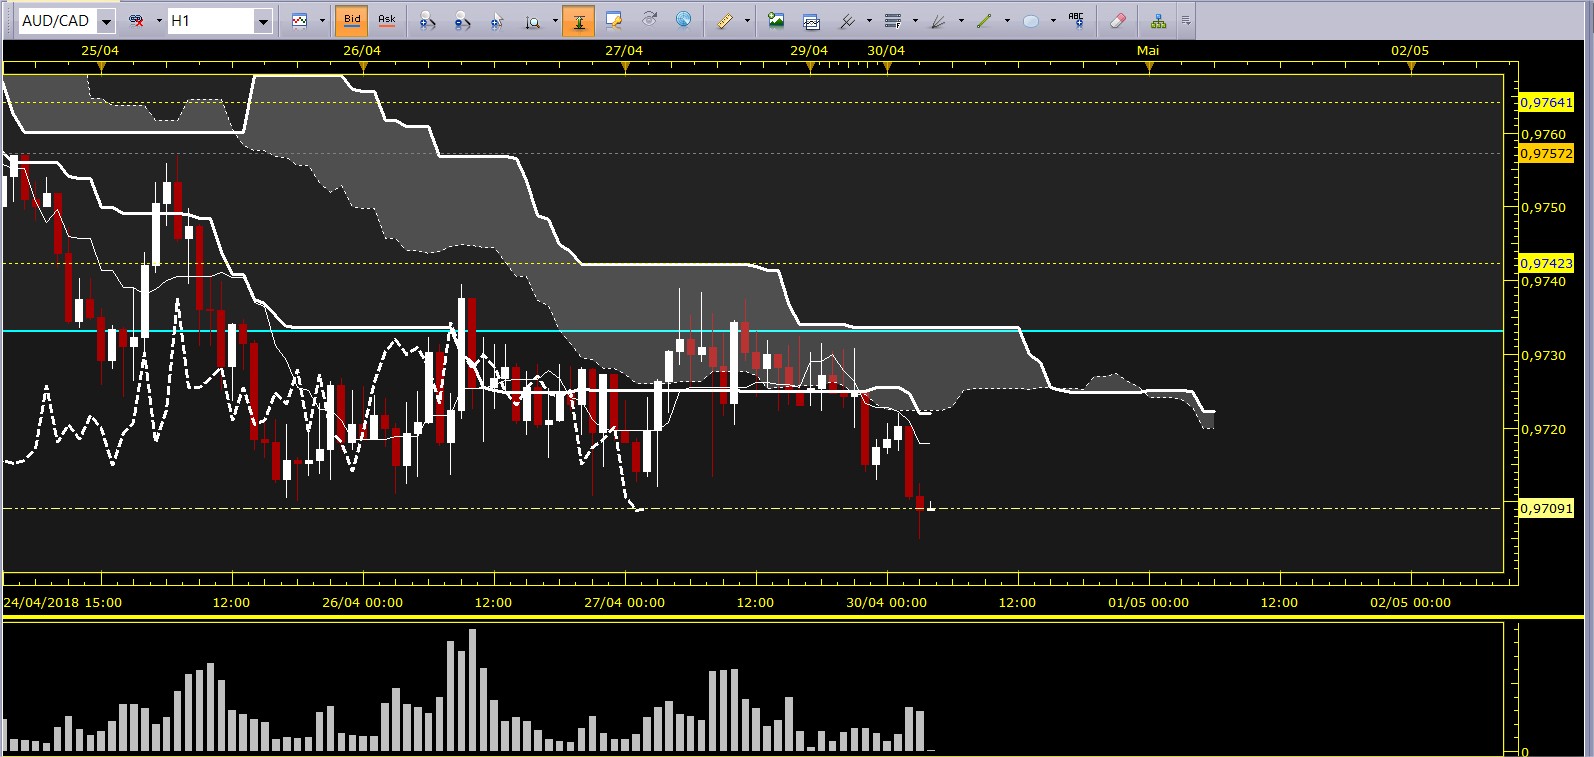Click the chart type icon
This screenshot has width=1594, height=757.
(300, 20)
